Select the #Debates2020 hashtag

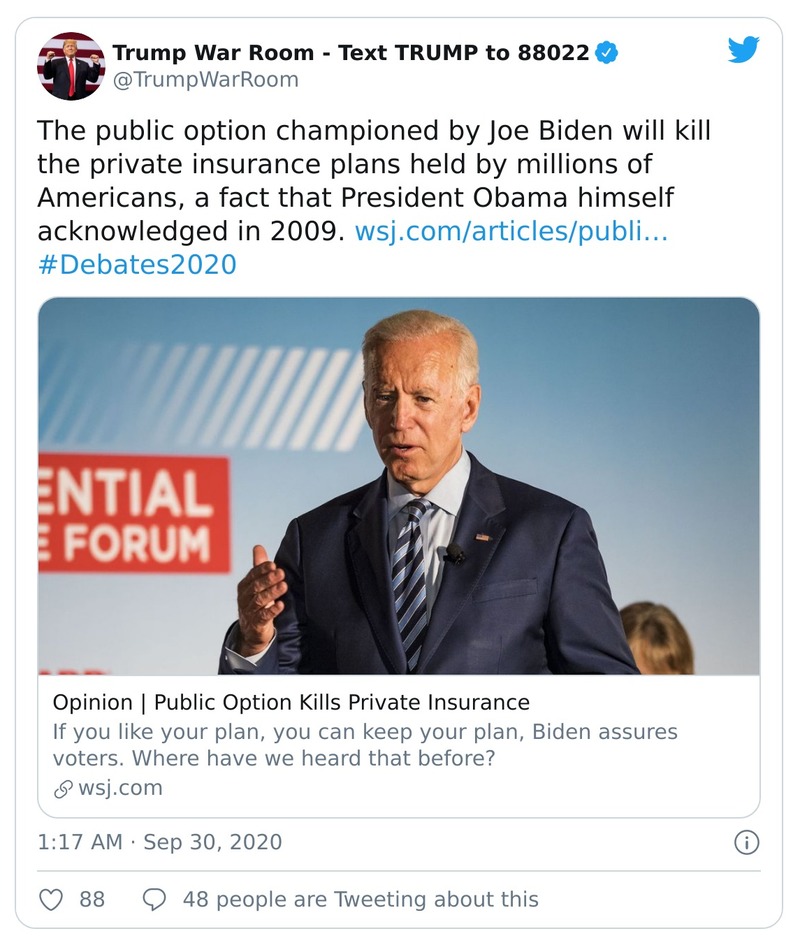tap(137, 265)
